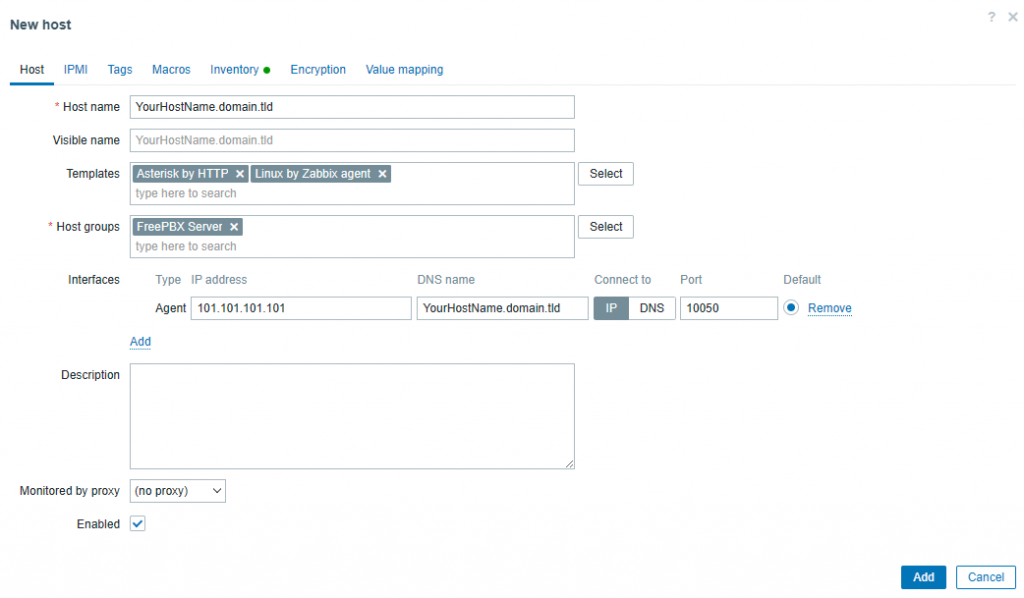Go to the Inventory tab
Screen dimensions: 1024x598
tap(234, 70)
